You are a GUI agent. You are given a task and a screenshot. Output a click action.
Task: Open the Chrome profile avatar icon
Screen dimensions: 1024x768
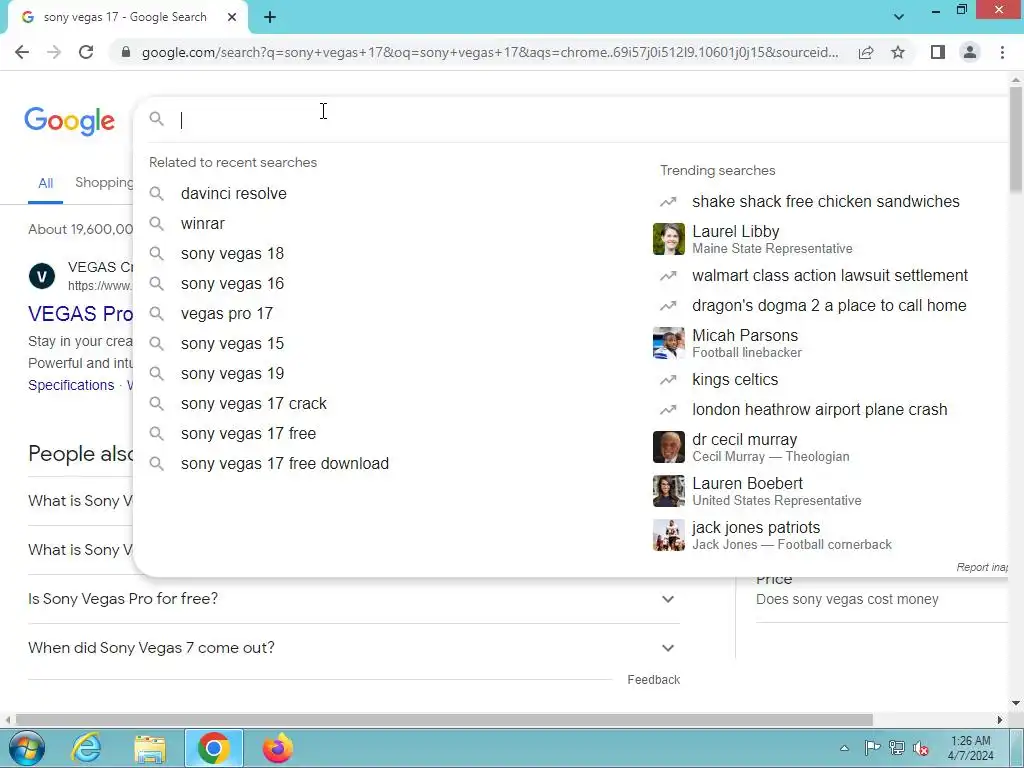(970, 52)
